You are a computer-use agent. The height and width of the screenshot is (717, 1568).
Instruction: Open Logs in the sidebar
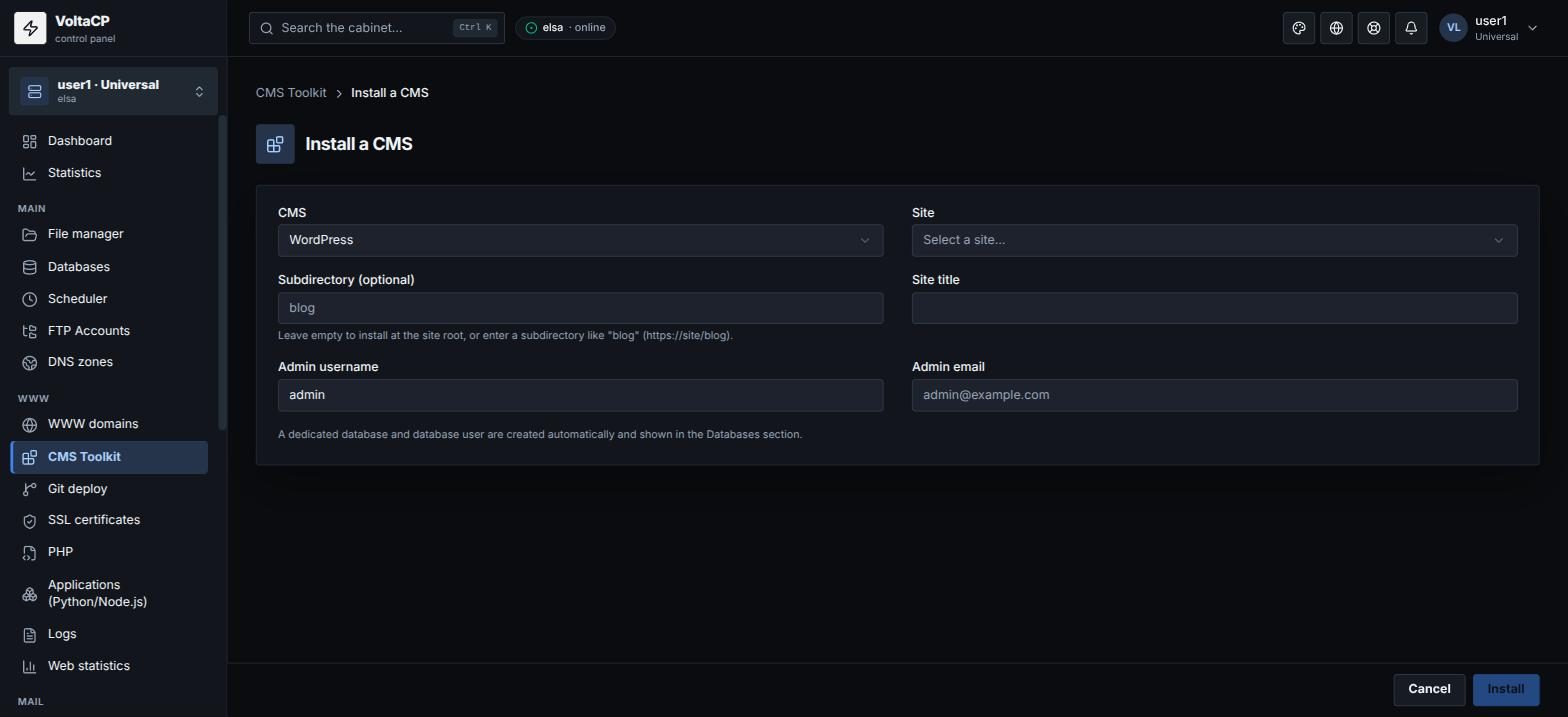[109, 634]
